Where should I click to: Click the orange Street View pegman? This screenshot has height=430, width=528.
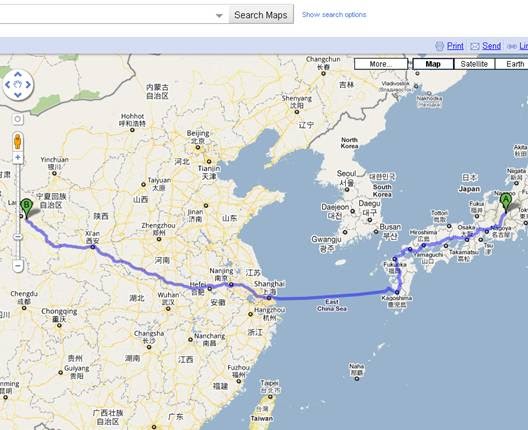click(18, 141)
